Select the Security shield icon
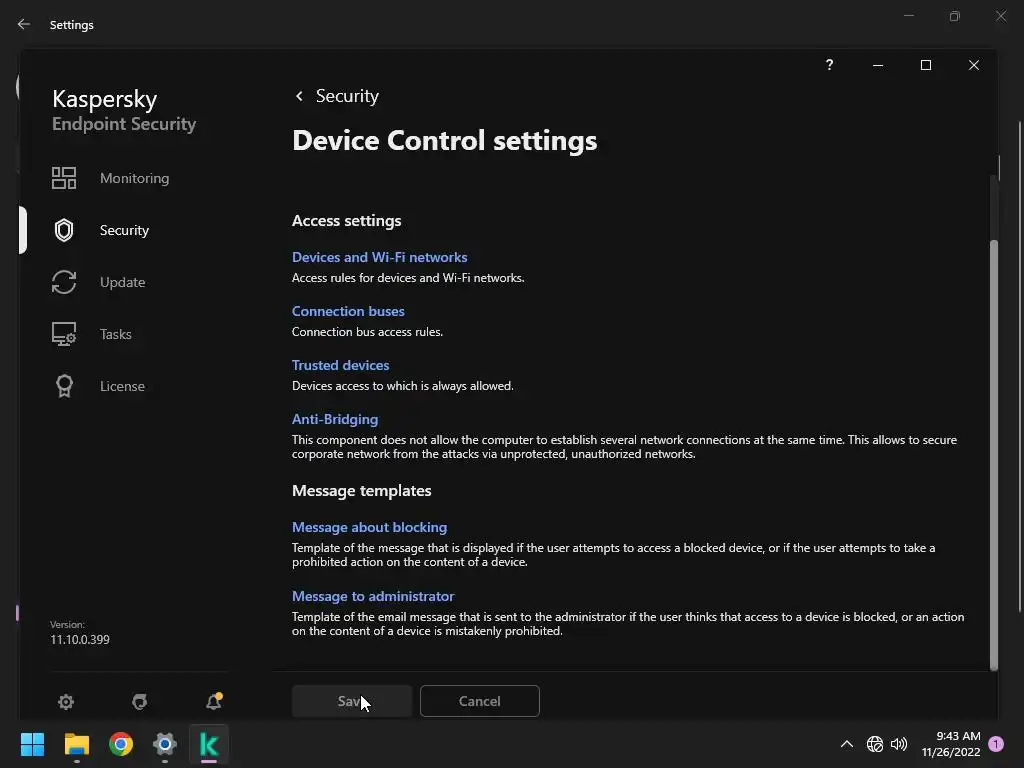Screen dimensions: 1024x768 click(64, 230)
